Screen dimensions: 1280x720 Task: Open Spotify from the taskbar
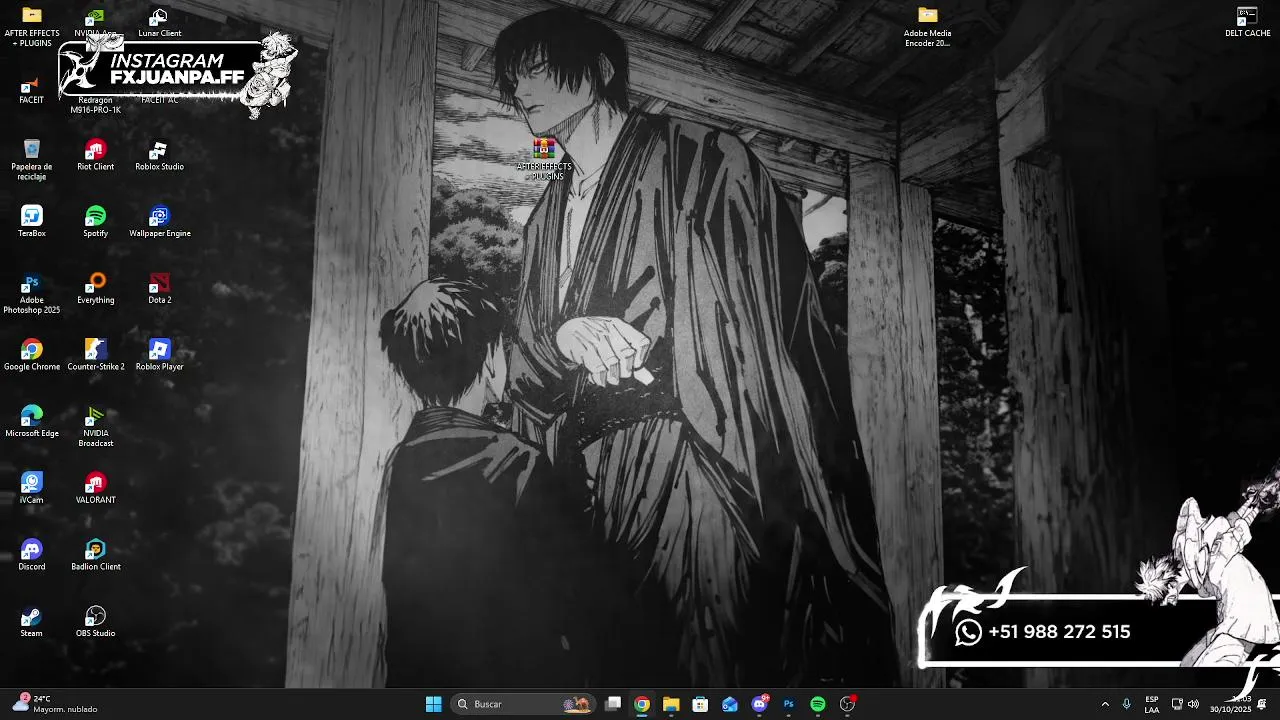pyautogui.click(x=818, y=704)
